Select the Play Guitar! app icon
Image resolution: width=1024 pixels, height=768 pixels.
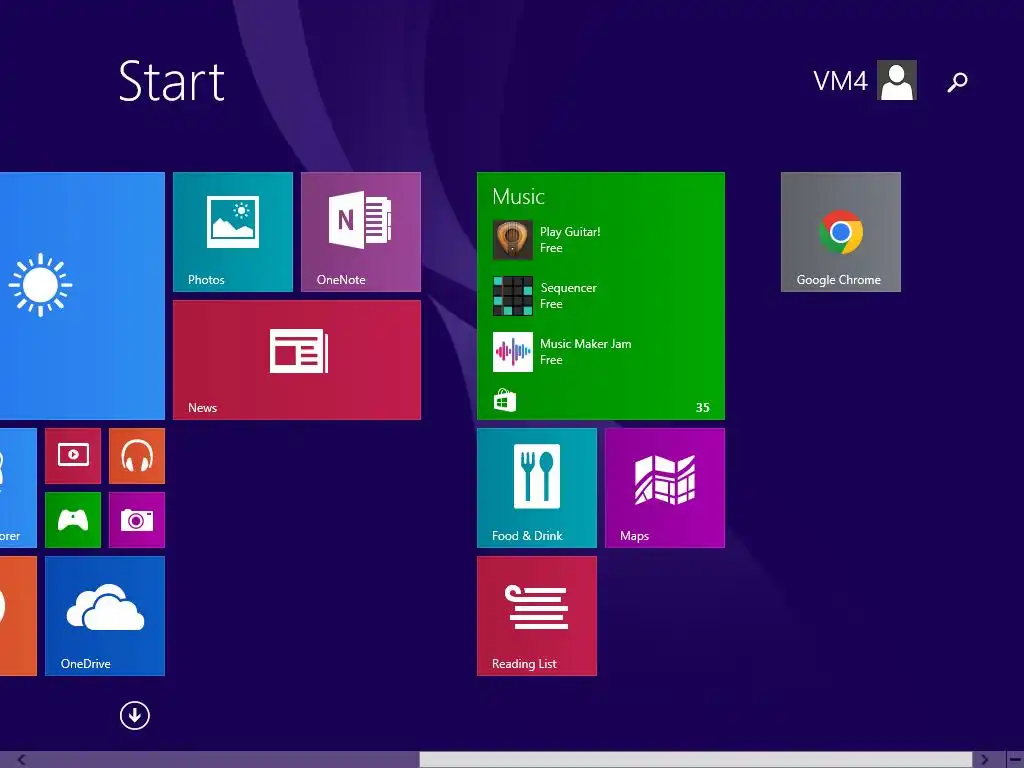coord(513,240)
